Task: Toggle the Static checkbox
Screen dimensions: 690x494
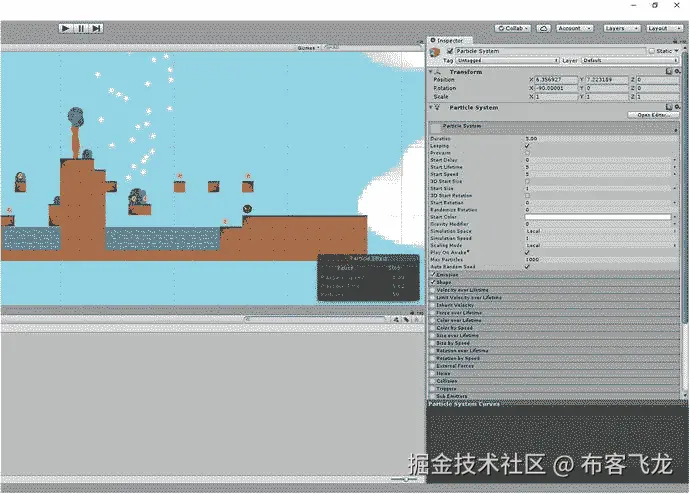Action: [652, 51]
